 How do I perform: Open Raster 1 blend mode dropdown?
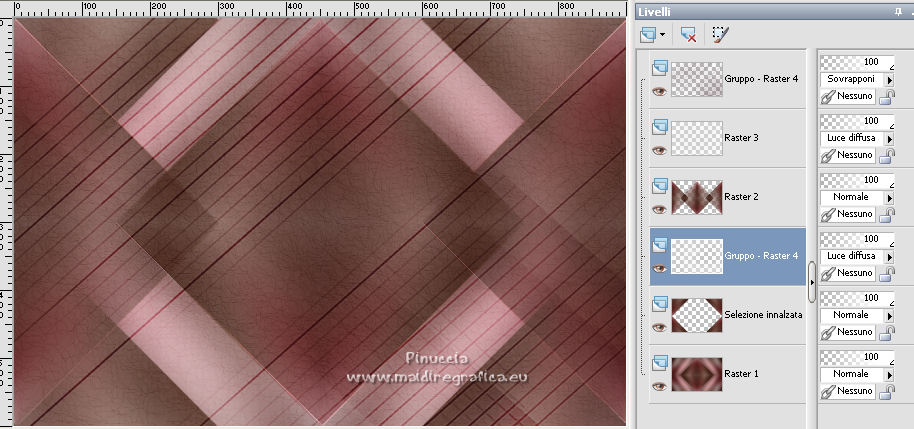(x=890, y=374)
